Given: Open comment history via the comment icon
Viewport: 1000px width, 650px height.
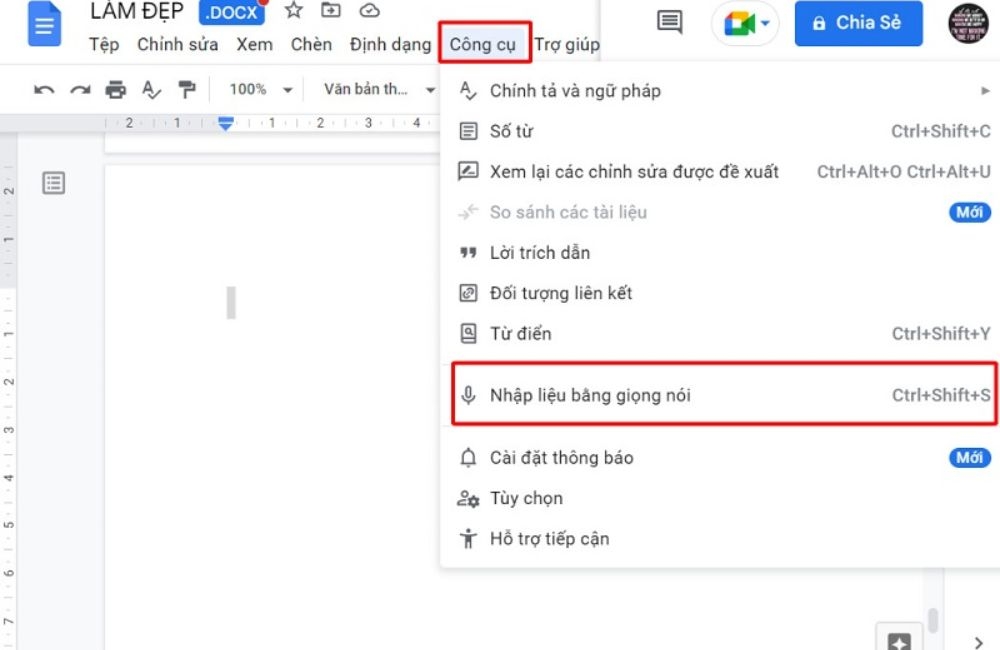Looking at the screenshot, I should (671, 21).
